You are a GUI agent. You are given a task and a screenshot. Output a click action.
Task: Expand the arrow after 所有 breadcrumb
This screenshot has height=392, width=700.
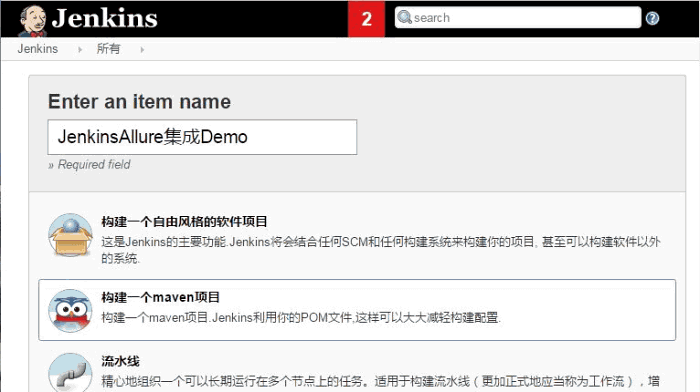pyautogui.click(x=142, y=50)
